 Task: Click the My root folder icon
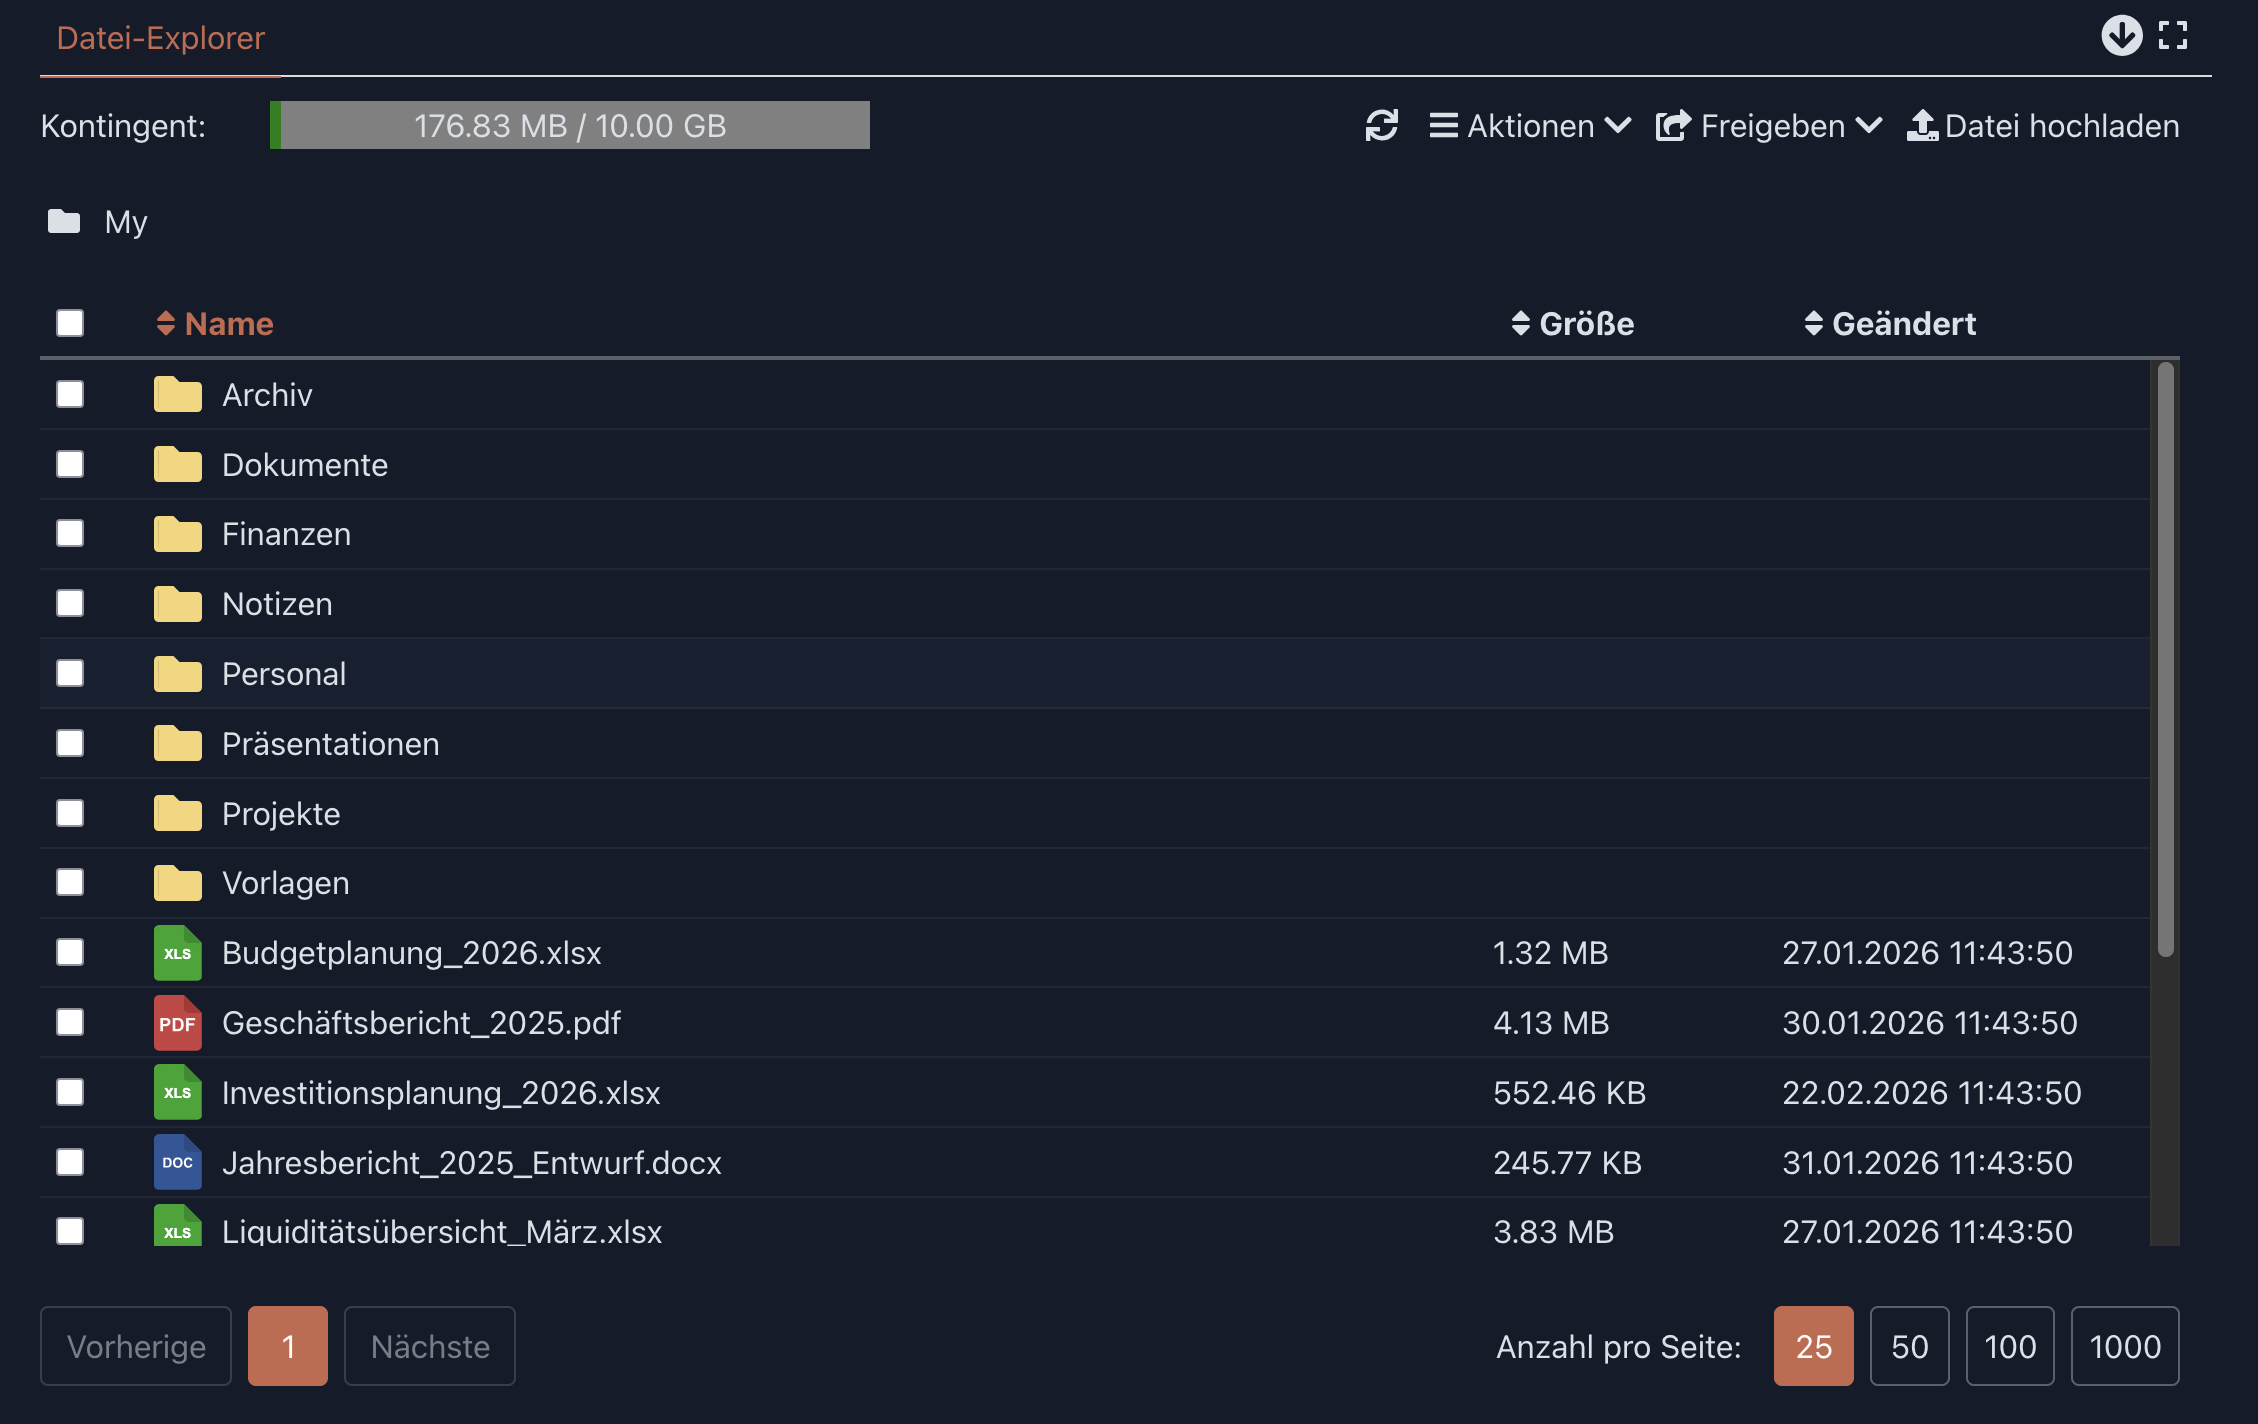tap(64, 221)
